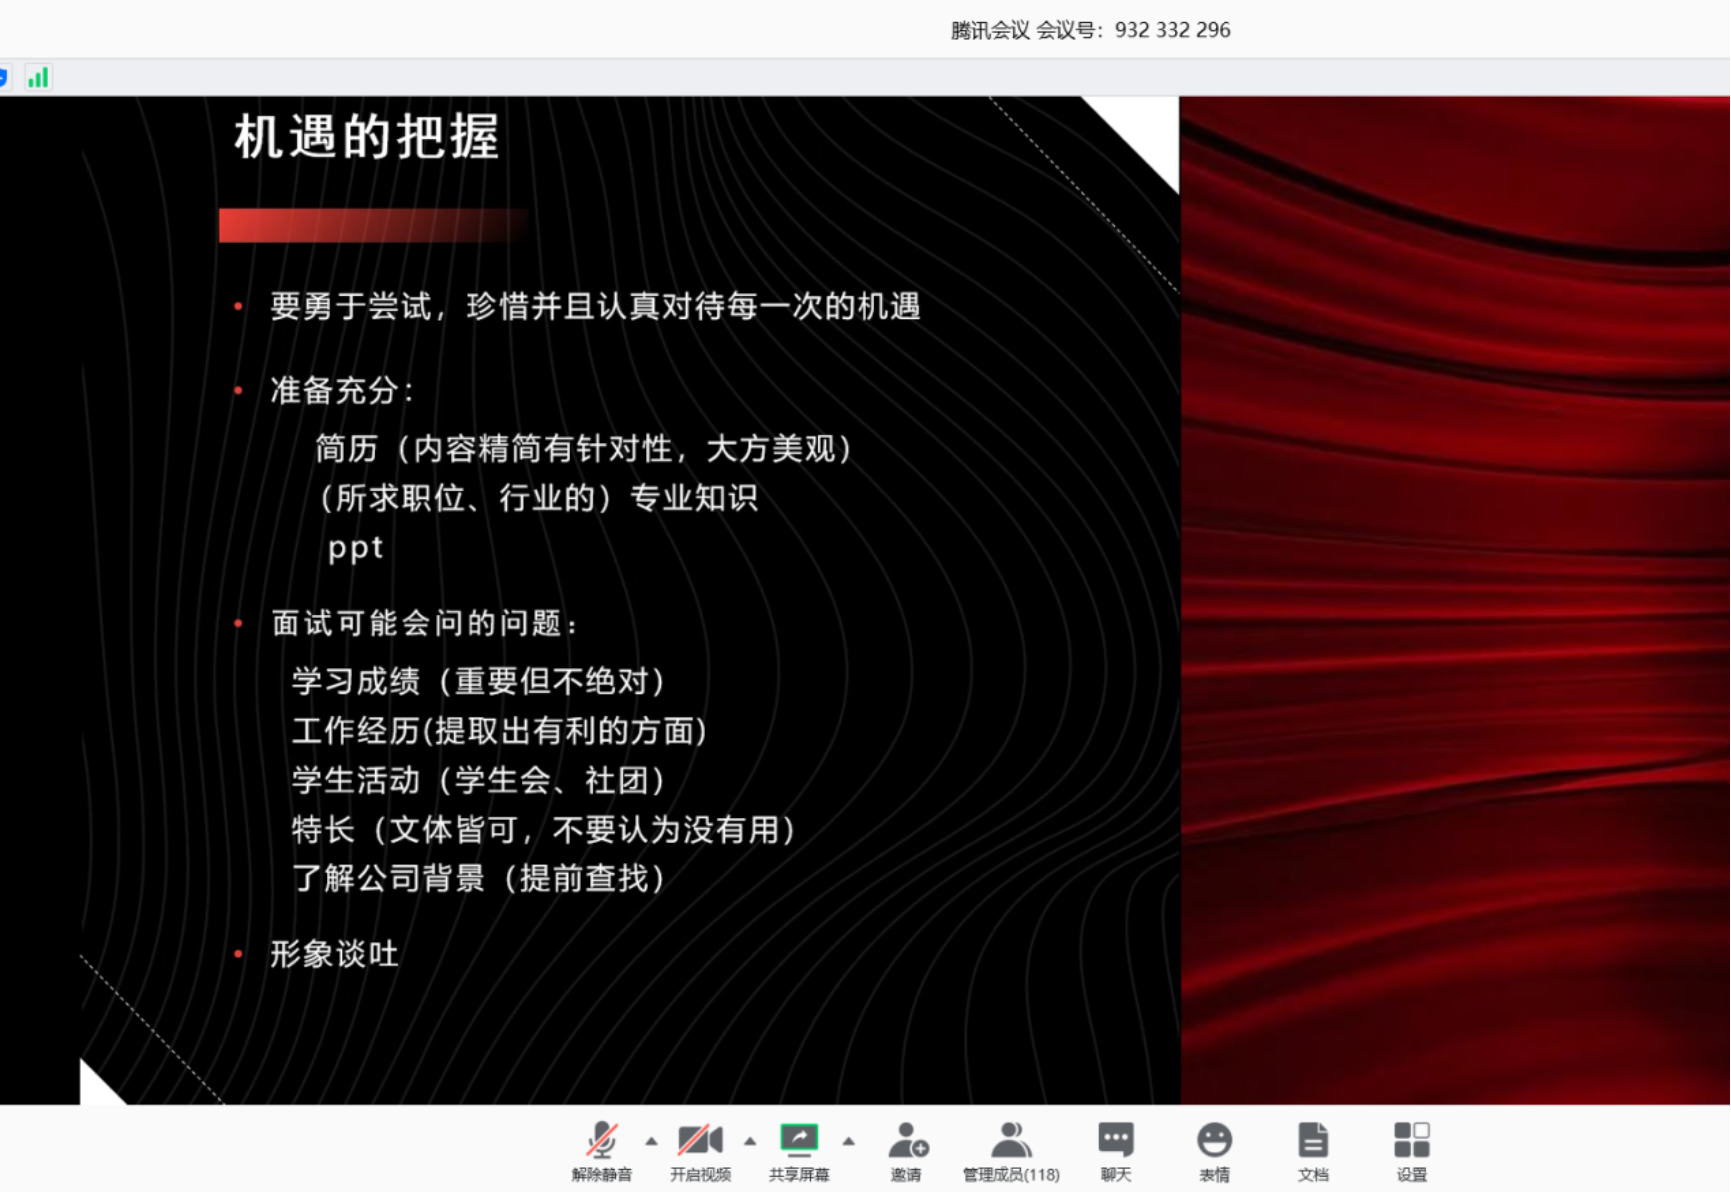The height and width of the screenshot is (1192, 1731).
Task: Open the 文档 documents panel
Action: tap(1313, 1150)
